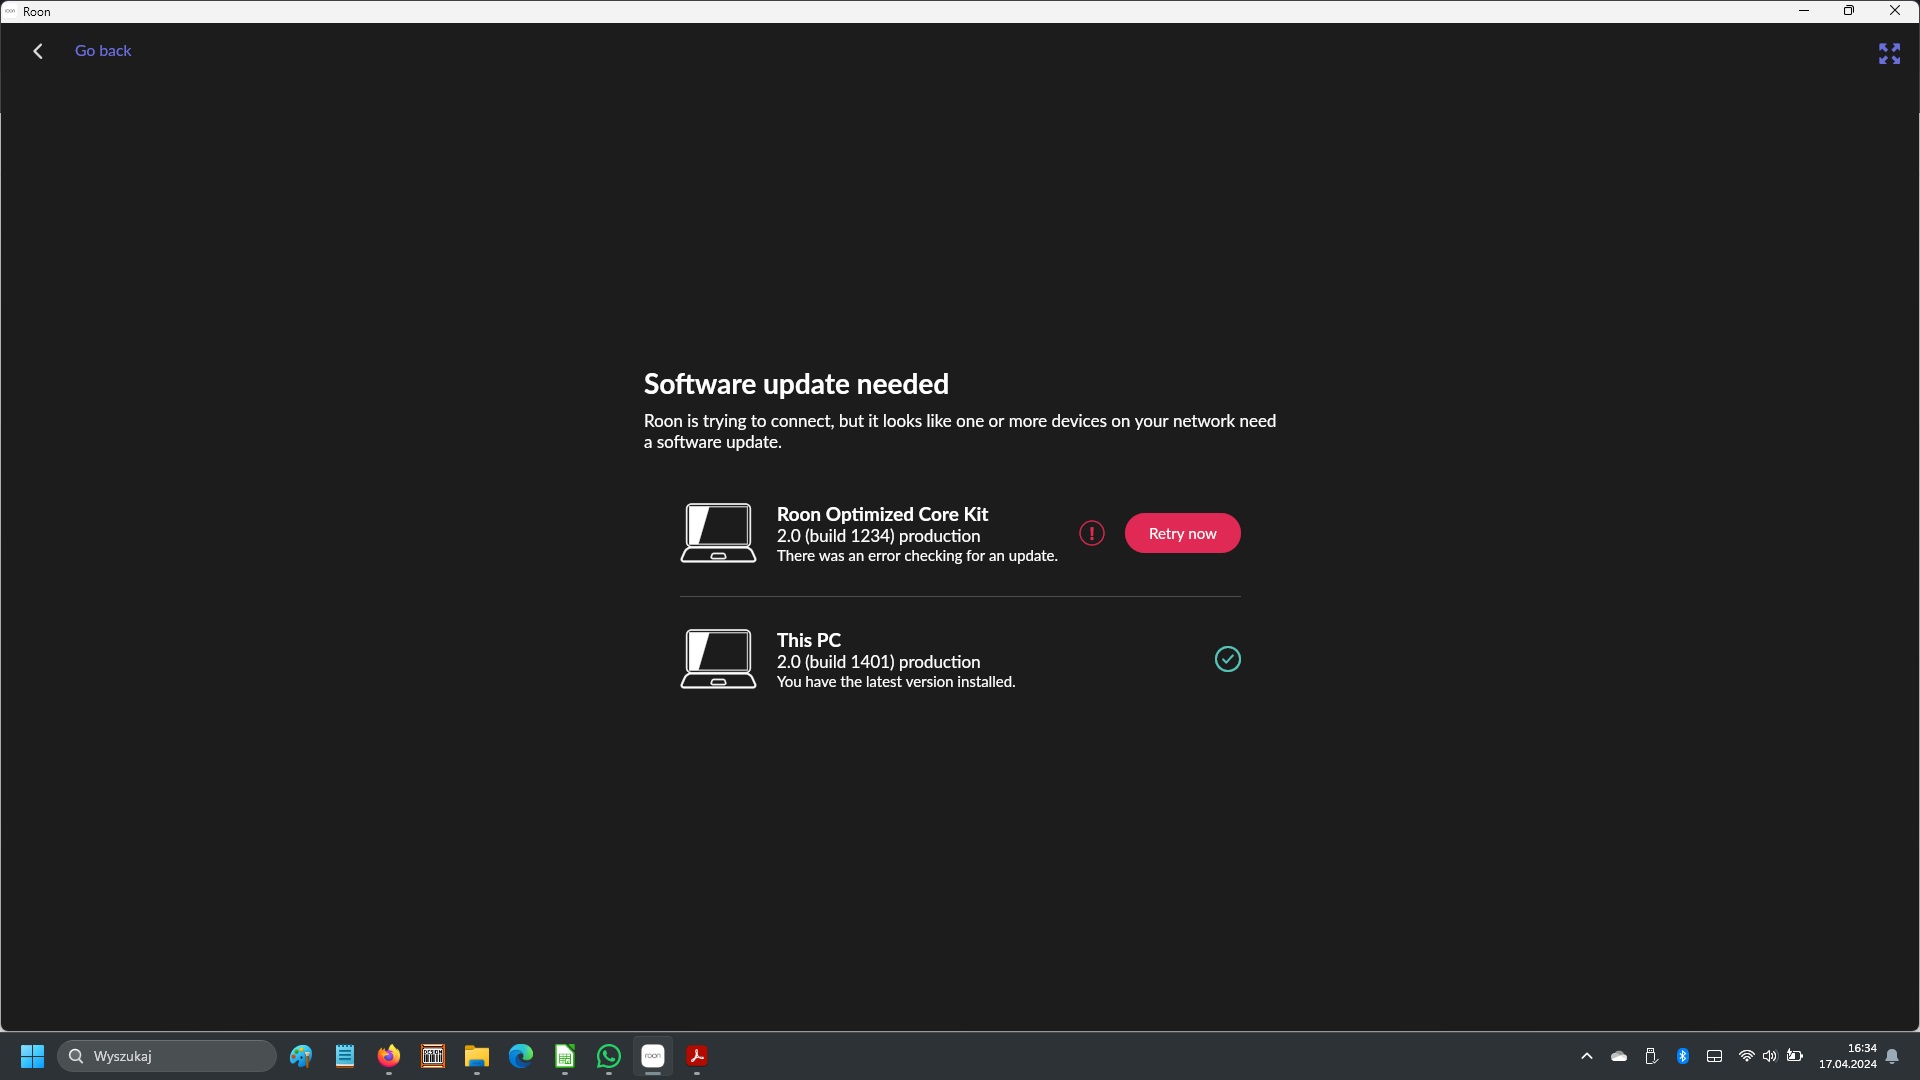Open the Windows Start menu
The image size is (1920, 1080).
click(32, 1056)
